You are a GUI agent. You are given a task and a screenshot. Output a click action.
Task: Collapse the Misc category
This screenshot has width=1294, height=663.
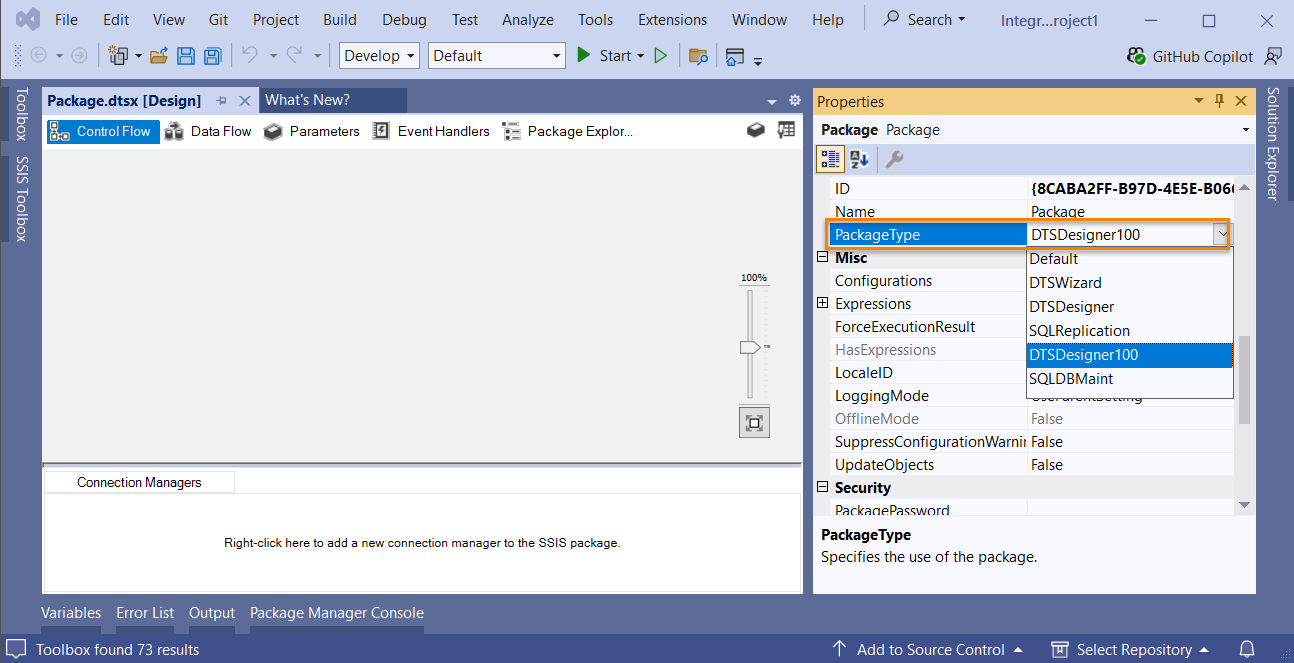[822, 258]
